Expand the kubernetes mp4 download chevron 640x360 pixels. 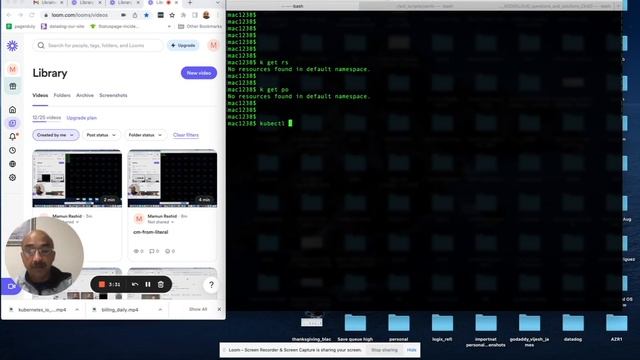point(77,310)
